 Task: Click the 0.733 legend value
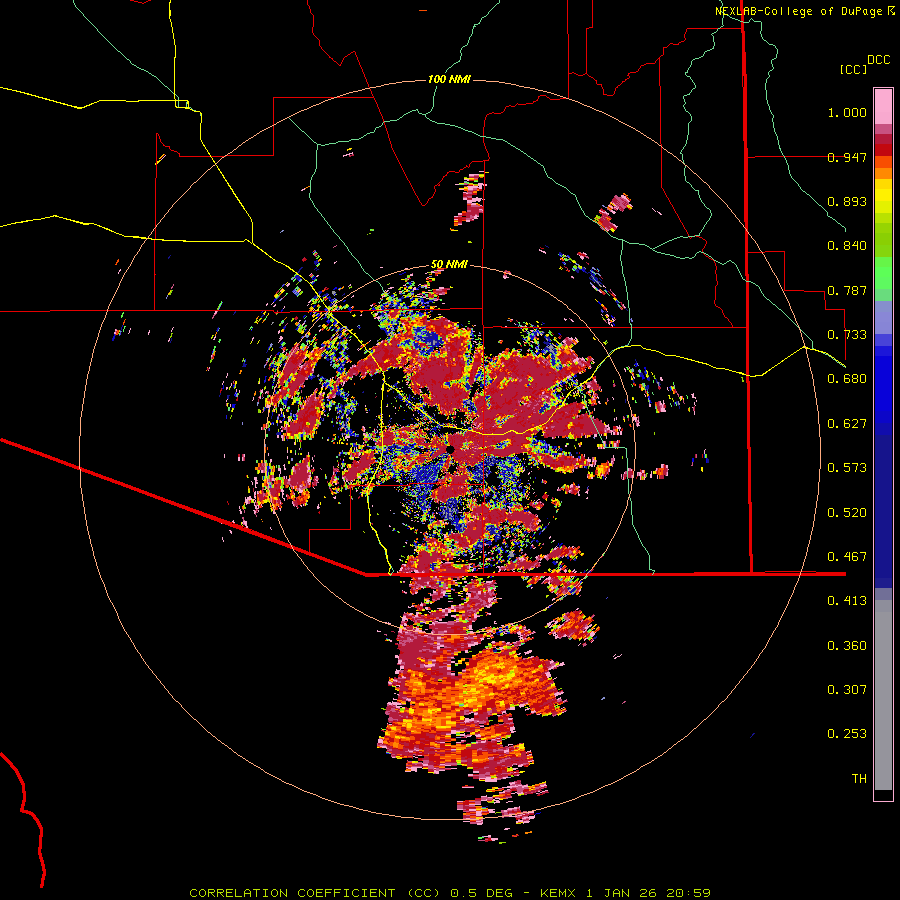point(847,335)
